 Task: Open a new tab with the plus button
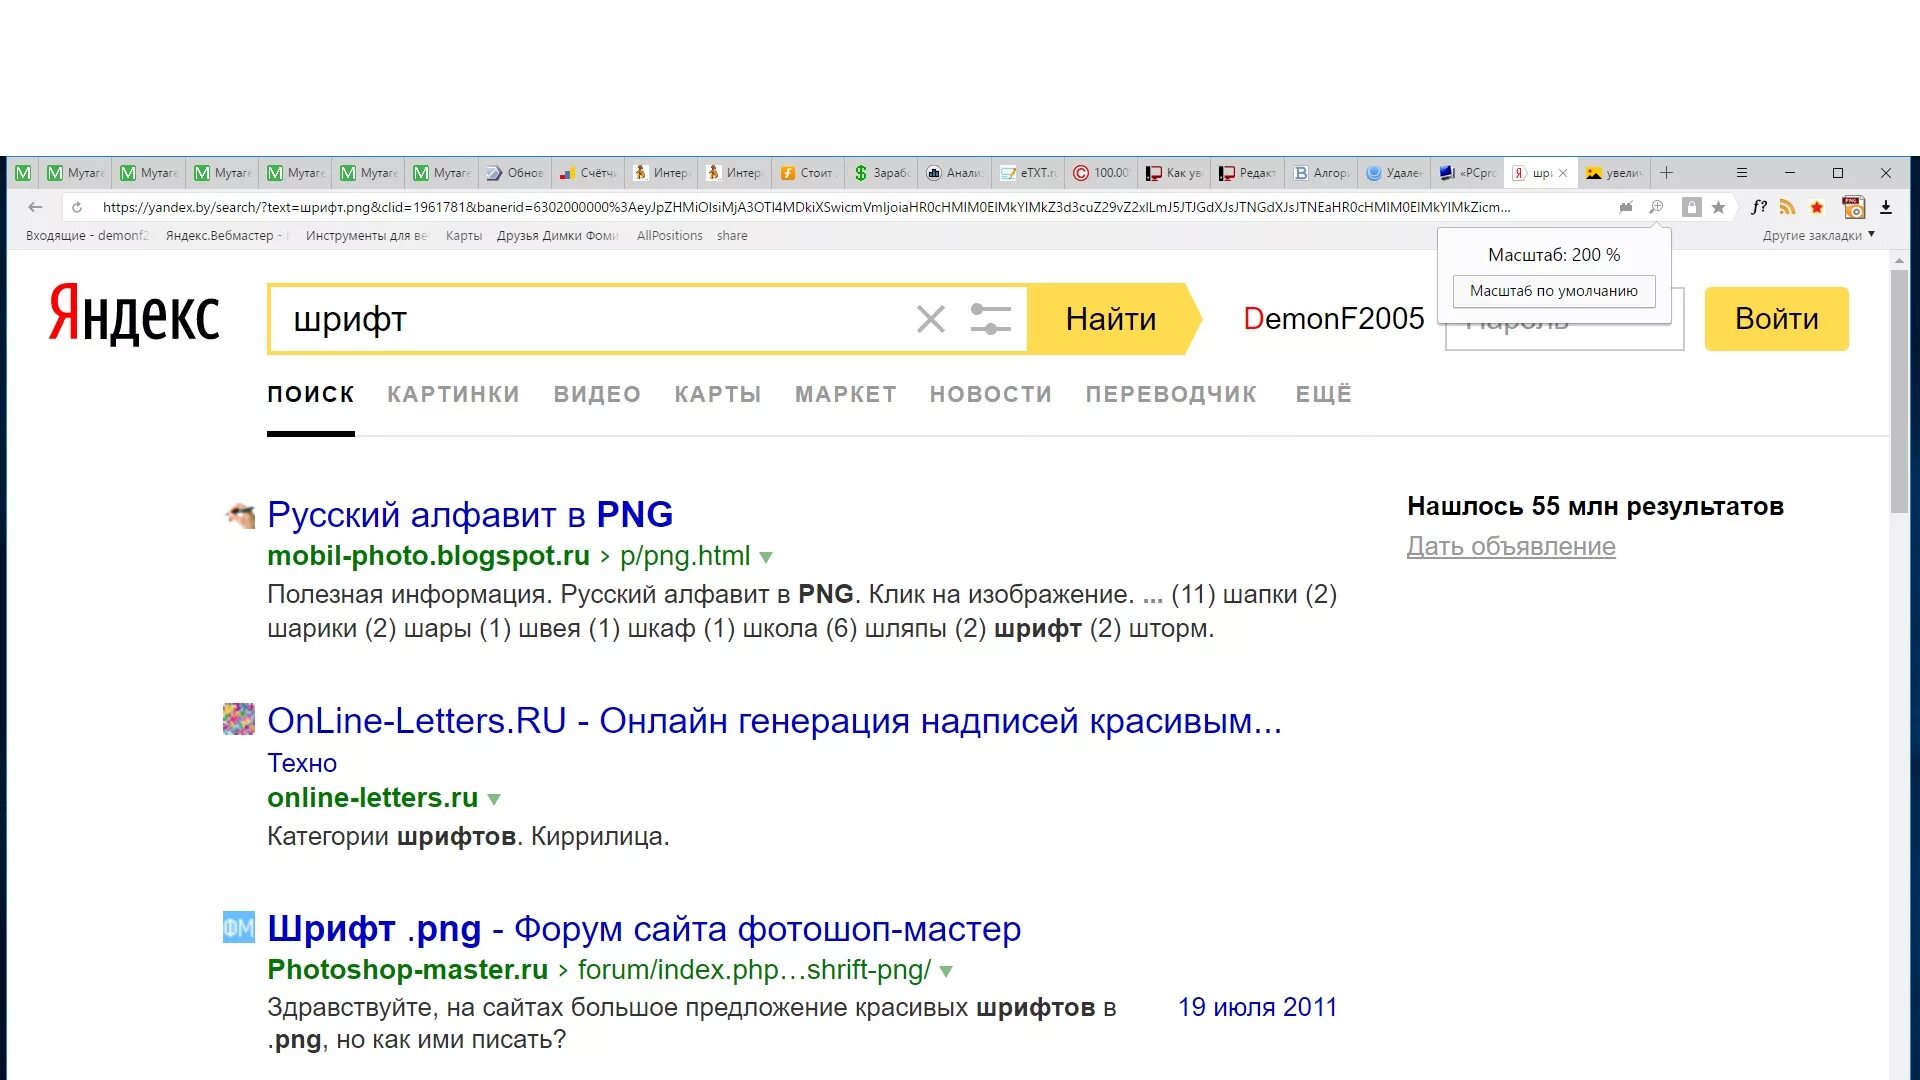pyautogui.click(x=1666, y=173)
